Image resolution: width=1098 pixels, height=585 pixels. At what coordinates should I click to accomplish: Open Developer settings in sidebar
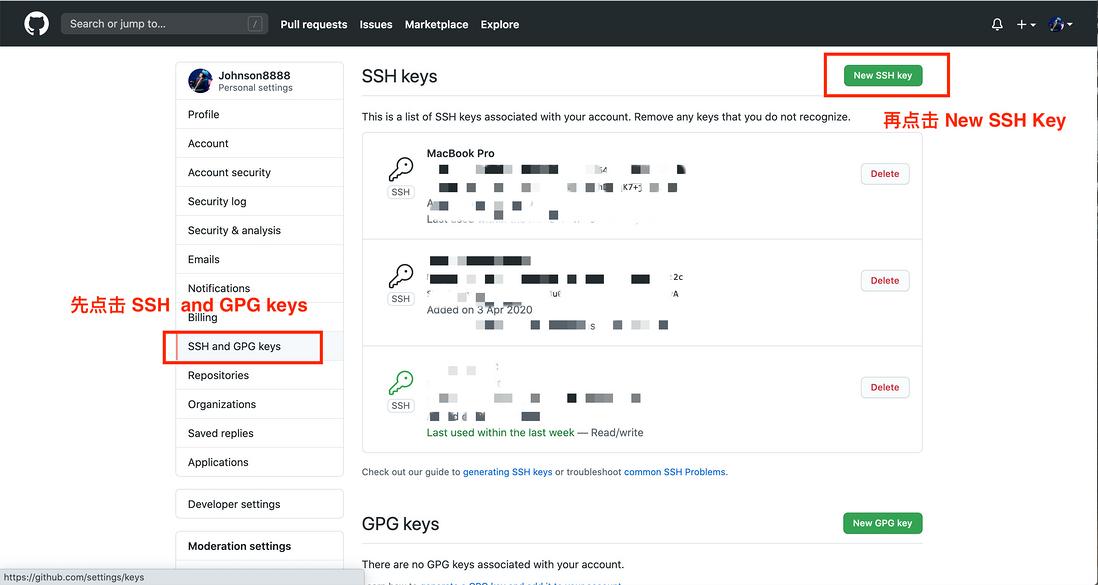(x=234, y=504)
